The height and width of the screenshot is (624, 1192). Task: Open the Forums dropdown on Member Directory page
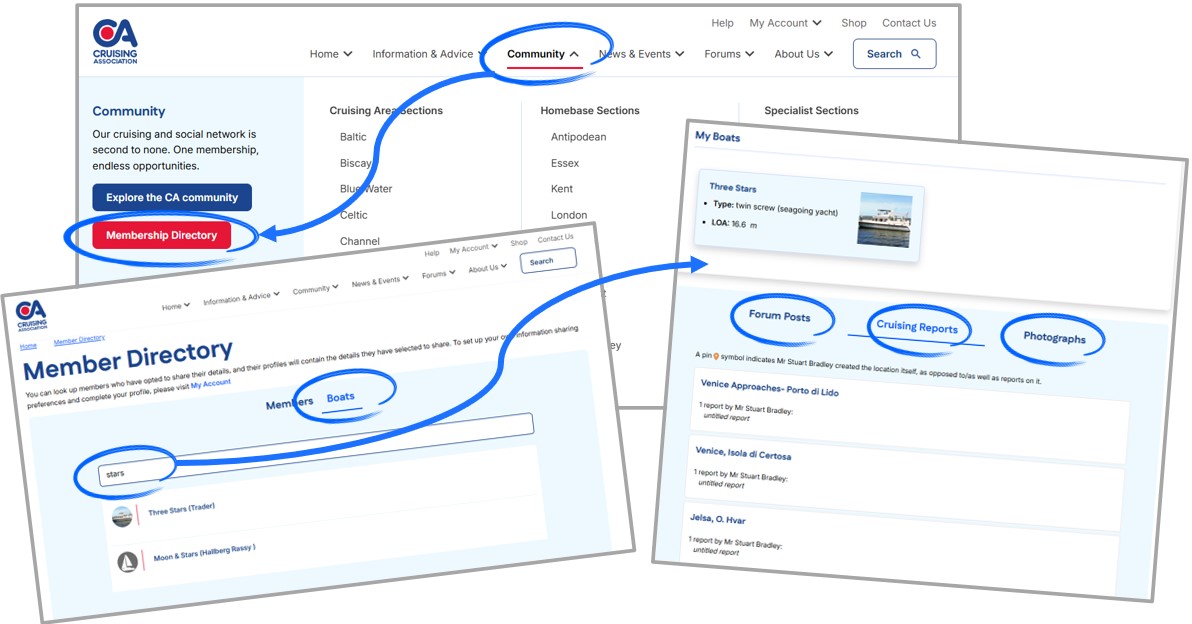pos(439,274)
